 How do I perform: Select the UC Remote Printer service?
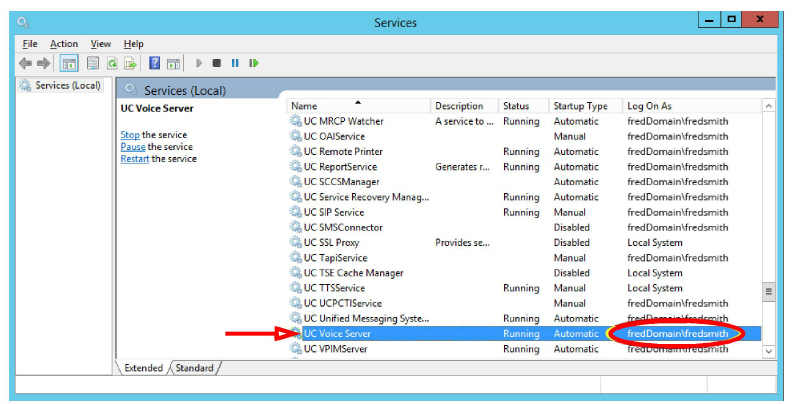[x=524, y=152]
